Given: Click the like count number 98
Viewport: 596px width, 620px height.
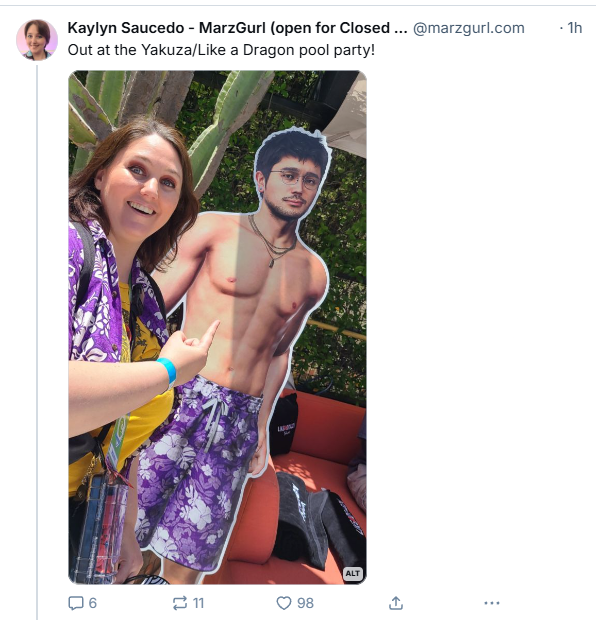Looking at the screenshot, I should pyautogui.click(x=305, y=603).
